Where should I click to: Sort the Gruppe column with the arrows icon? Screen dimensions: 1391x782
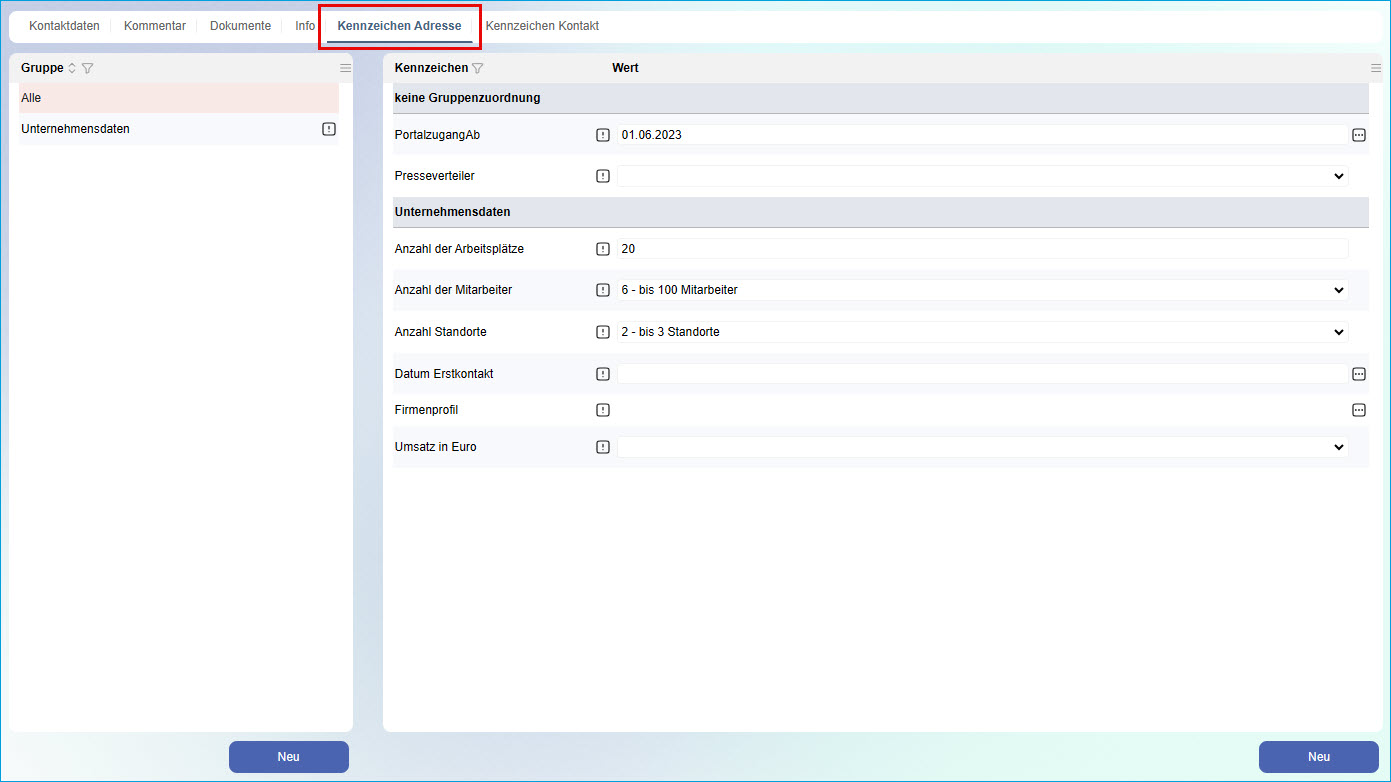pyautogui.click(x=72, y=68)
